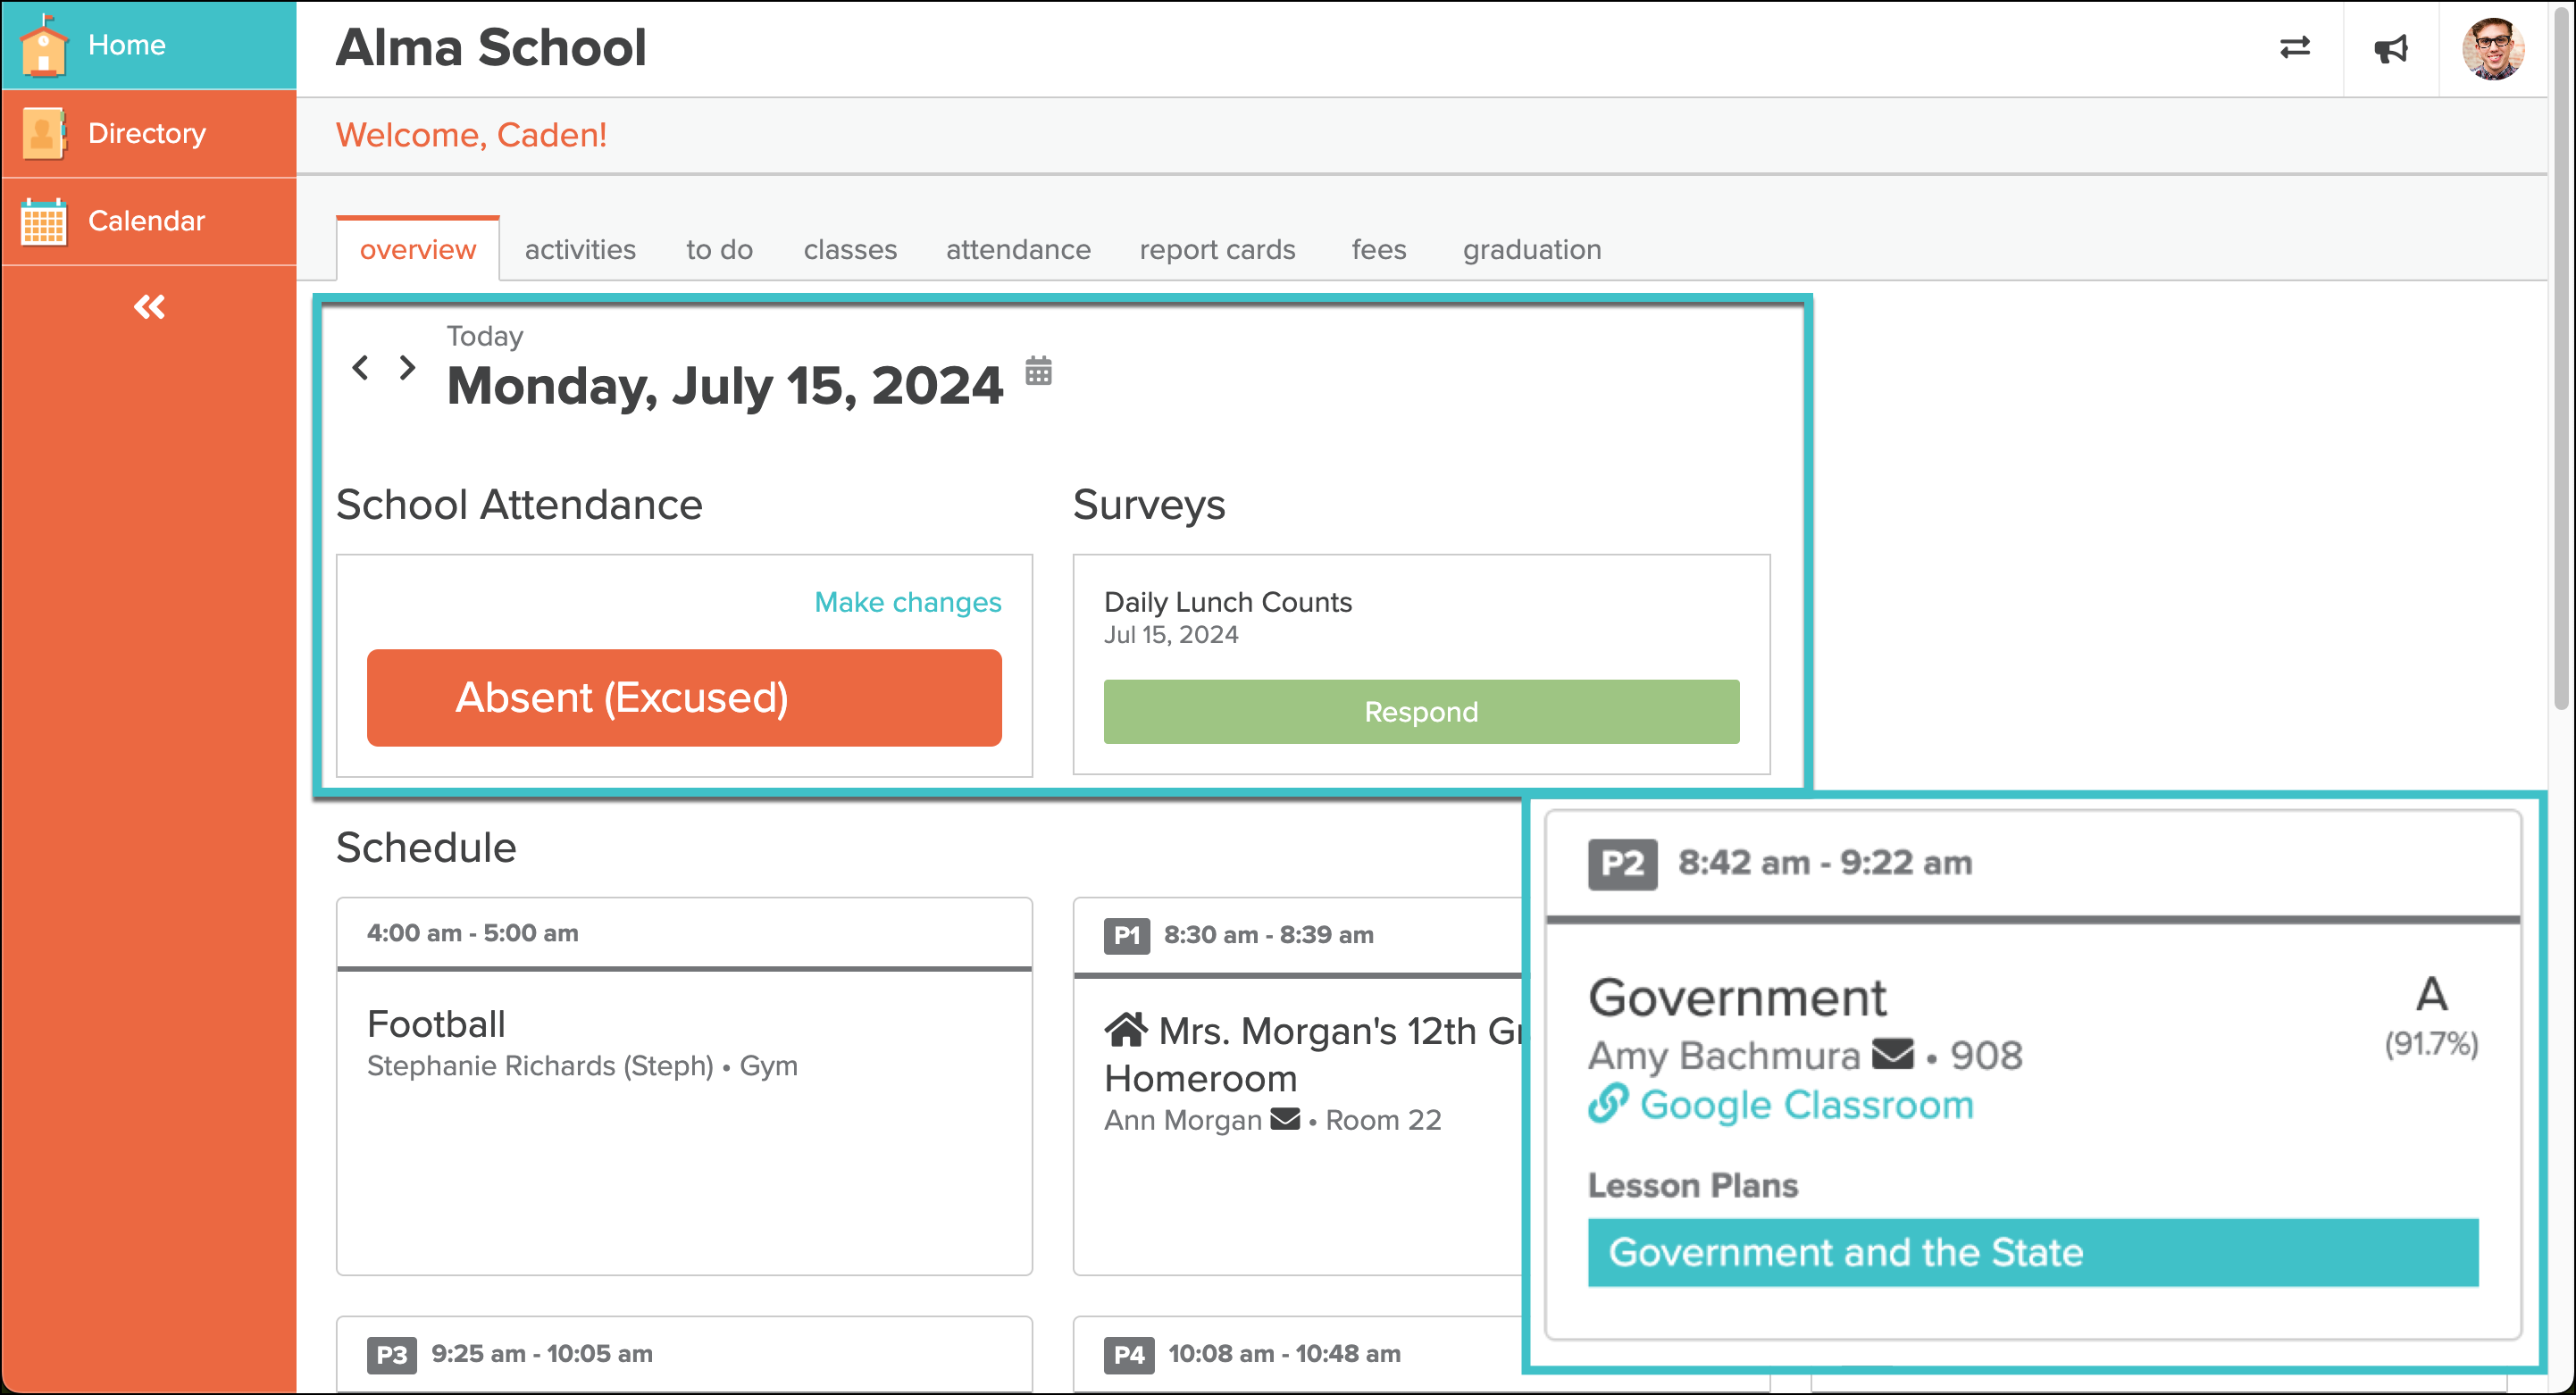Switch to the activities tab
The height and width of the screenshot is (1395, 2576).
point(580,249)
